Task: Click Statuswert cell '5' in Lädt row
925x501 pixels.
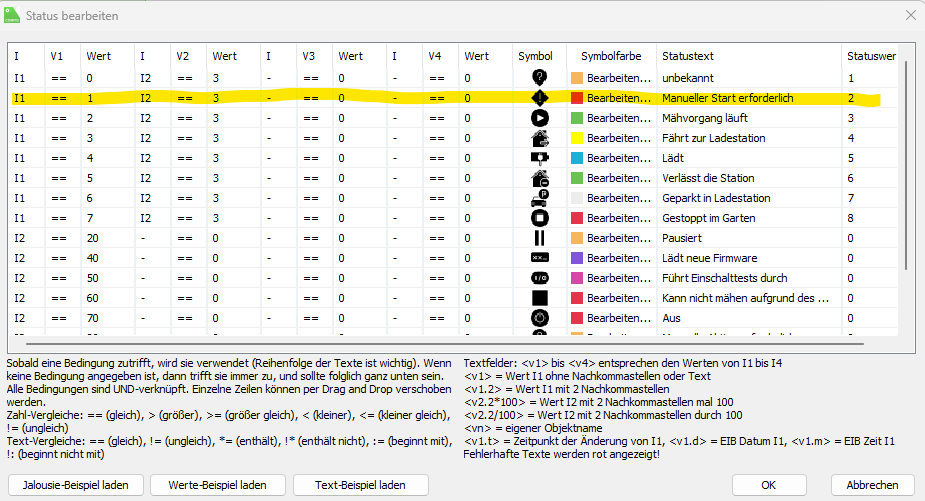Action: 851,158
